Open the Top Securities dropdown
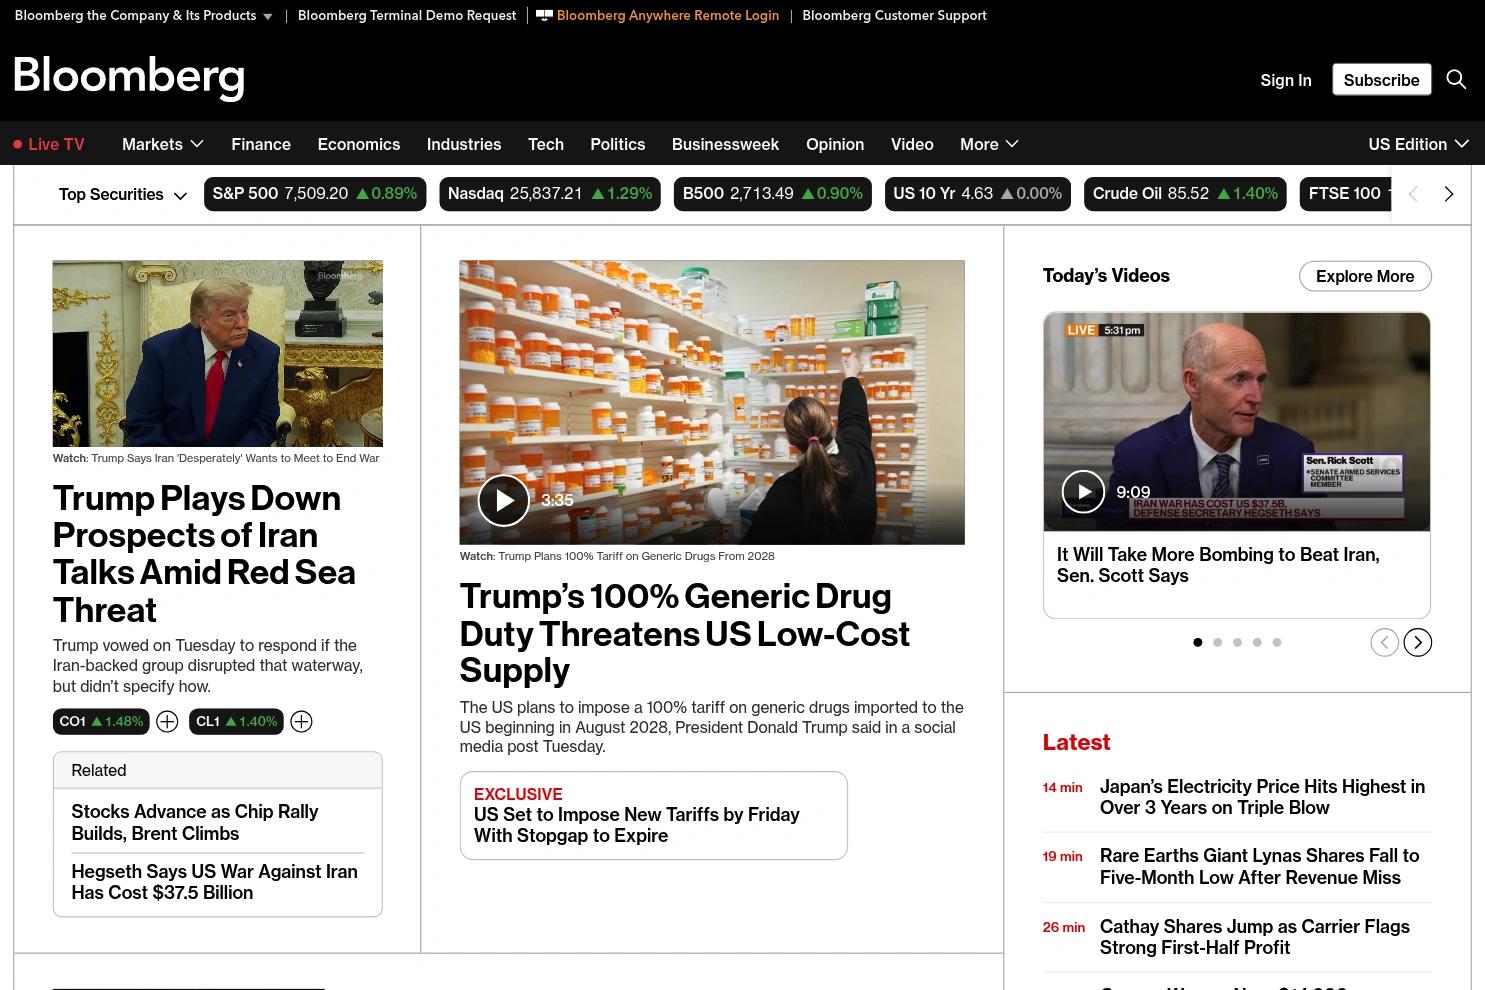This screenshot has height=990, width=1485. pyautogui.click(x=123, y=194)
